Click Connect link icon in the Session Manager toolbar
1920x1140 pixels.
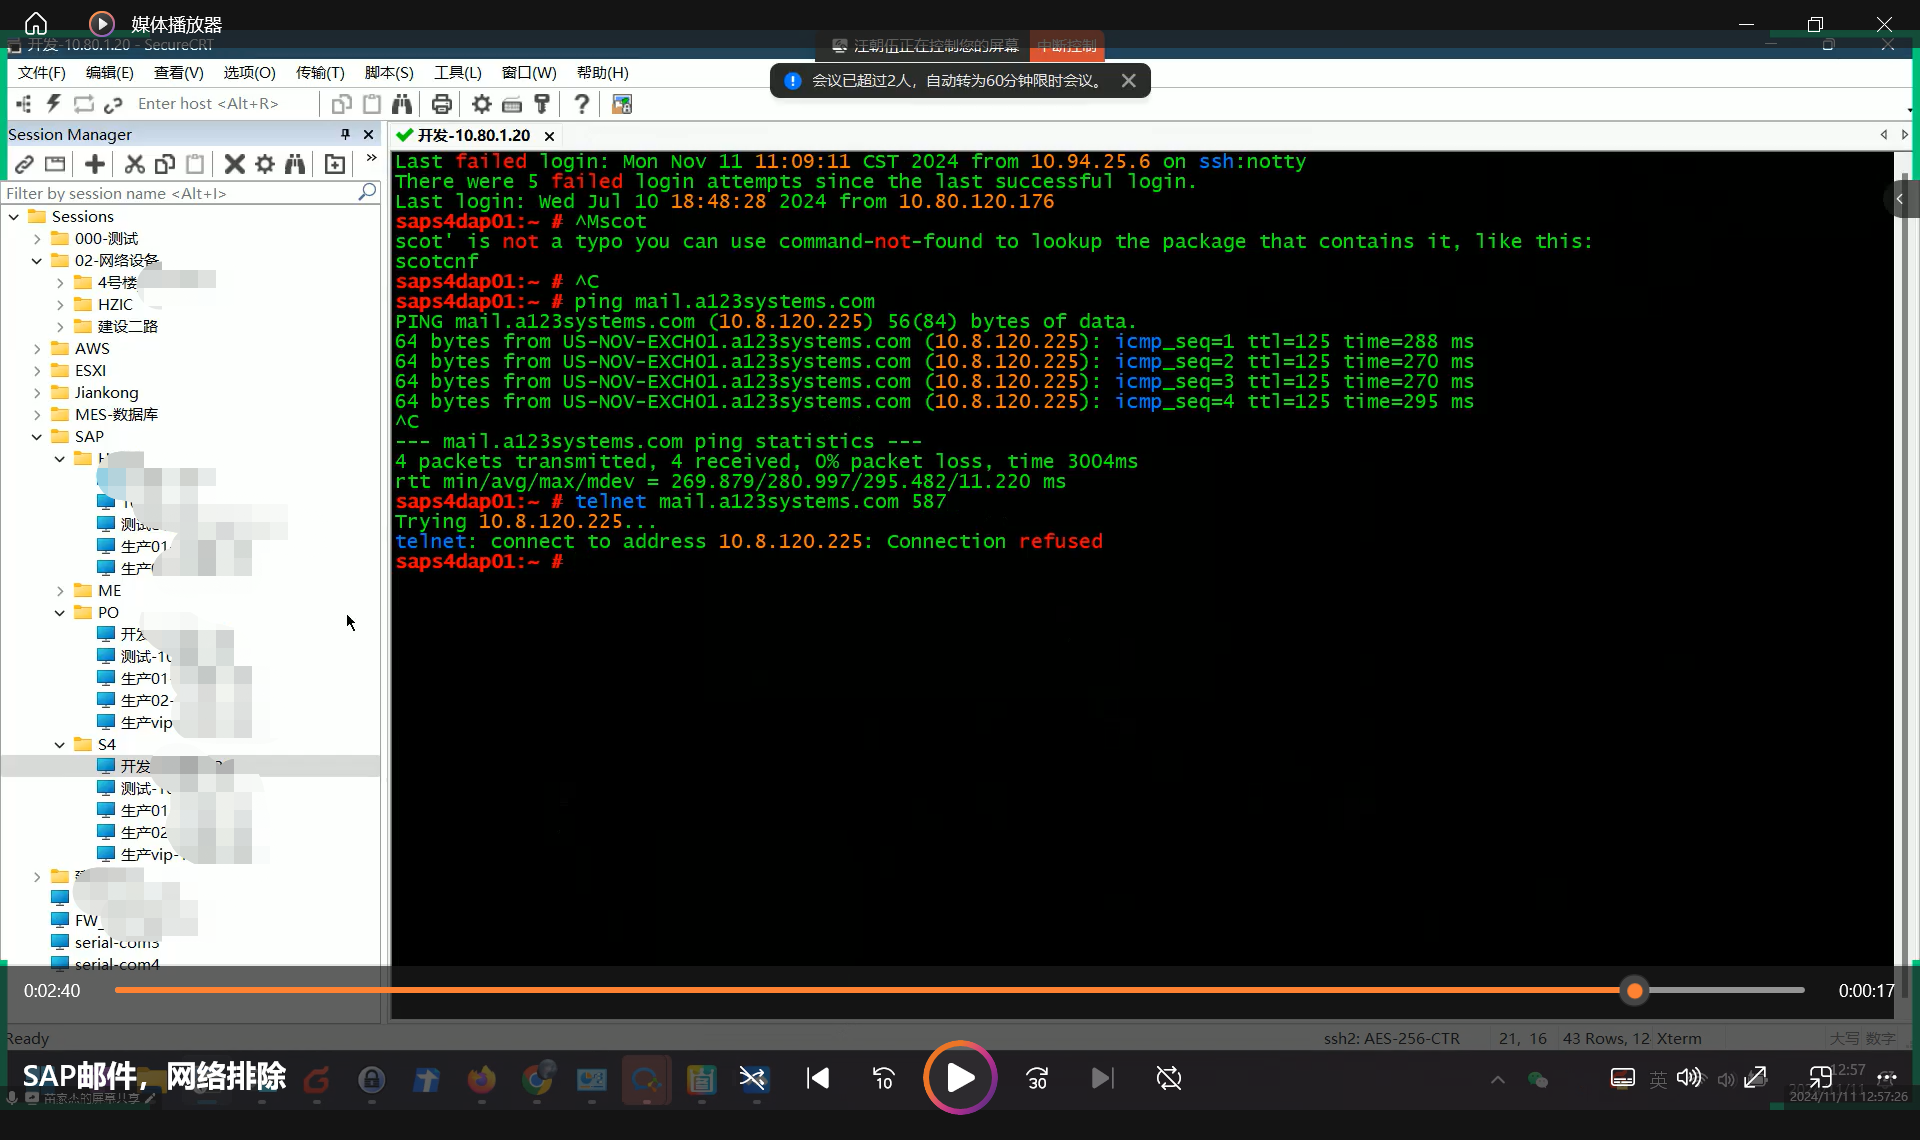tap(25, 164)
